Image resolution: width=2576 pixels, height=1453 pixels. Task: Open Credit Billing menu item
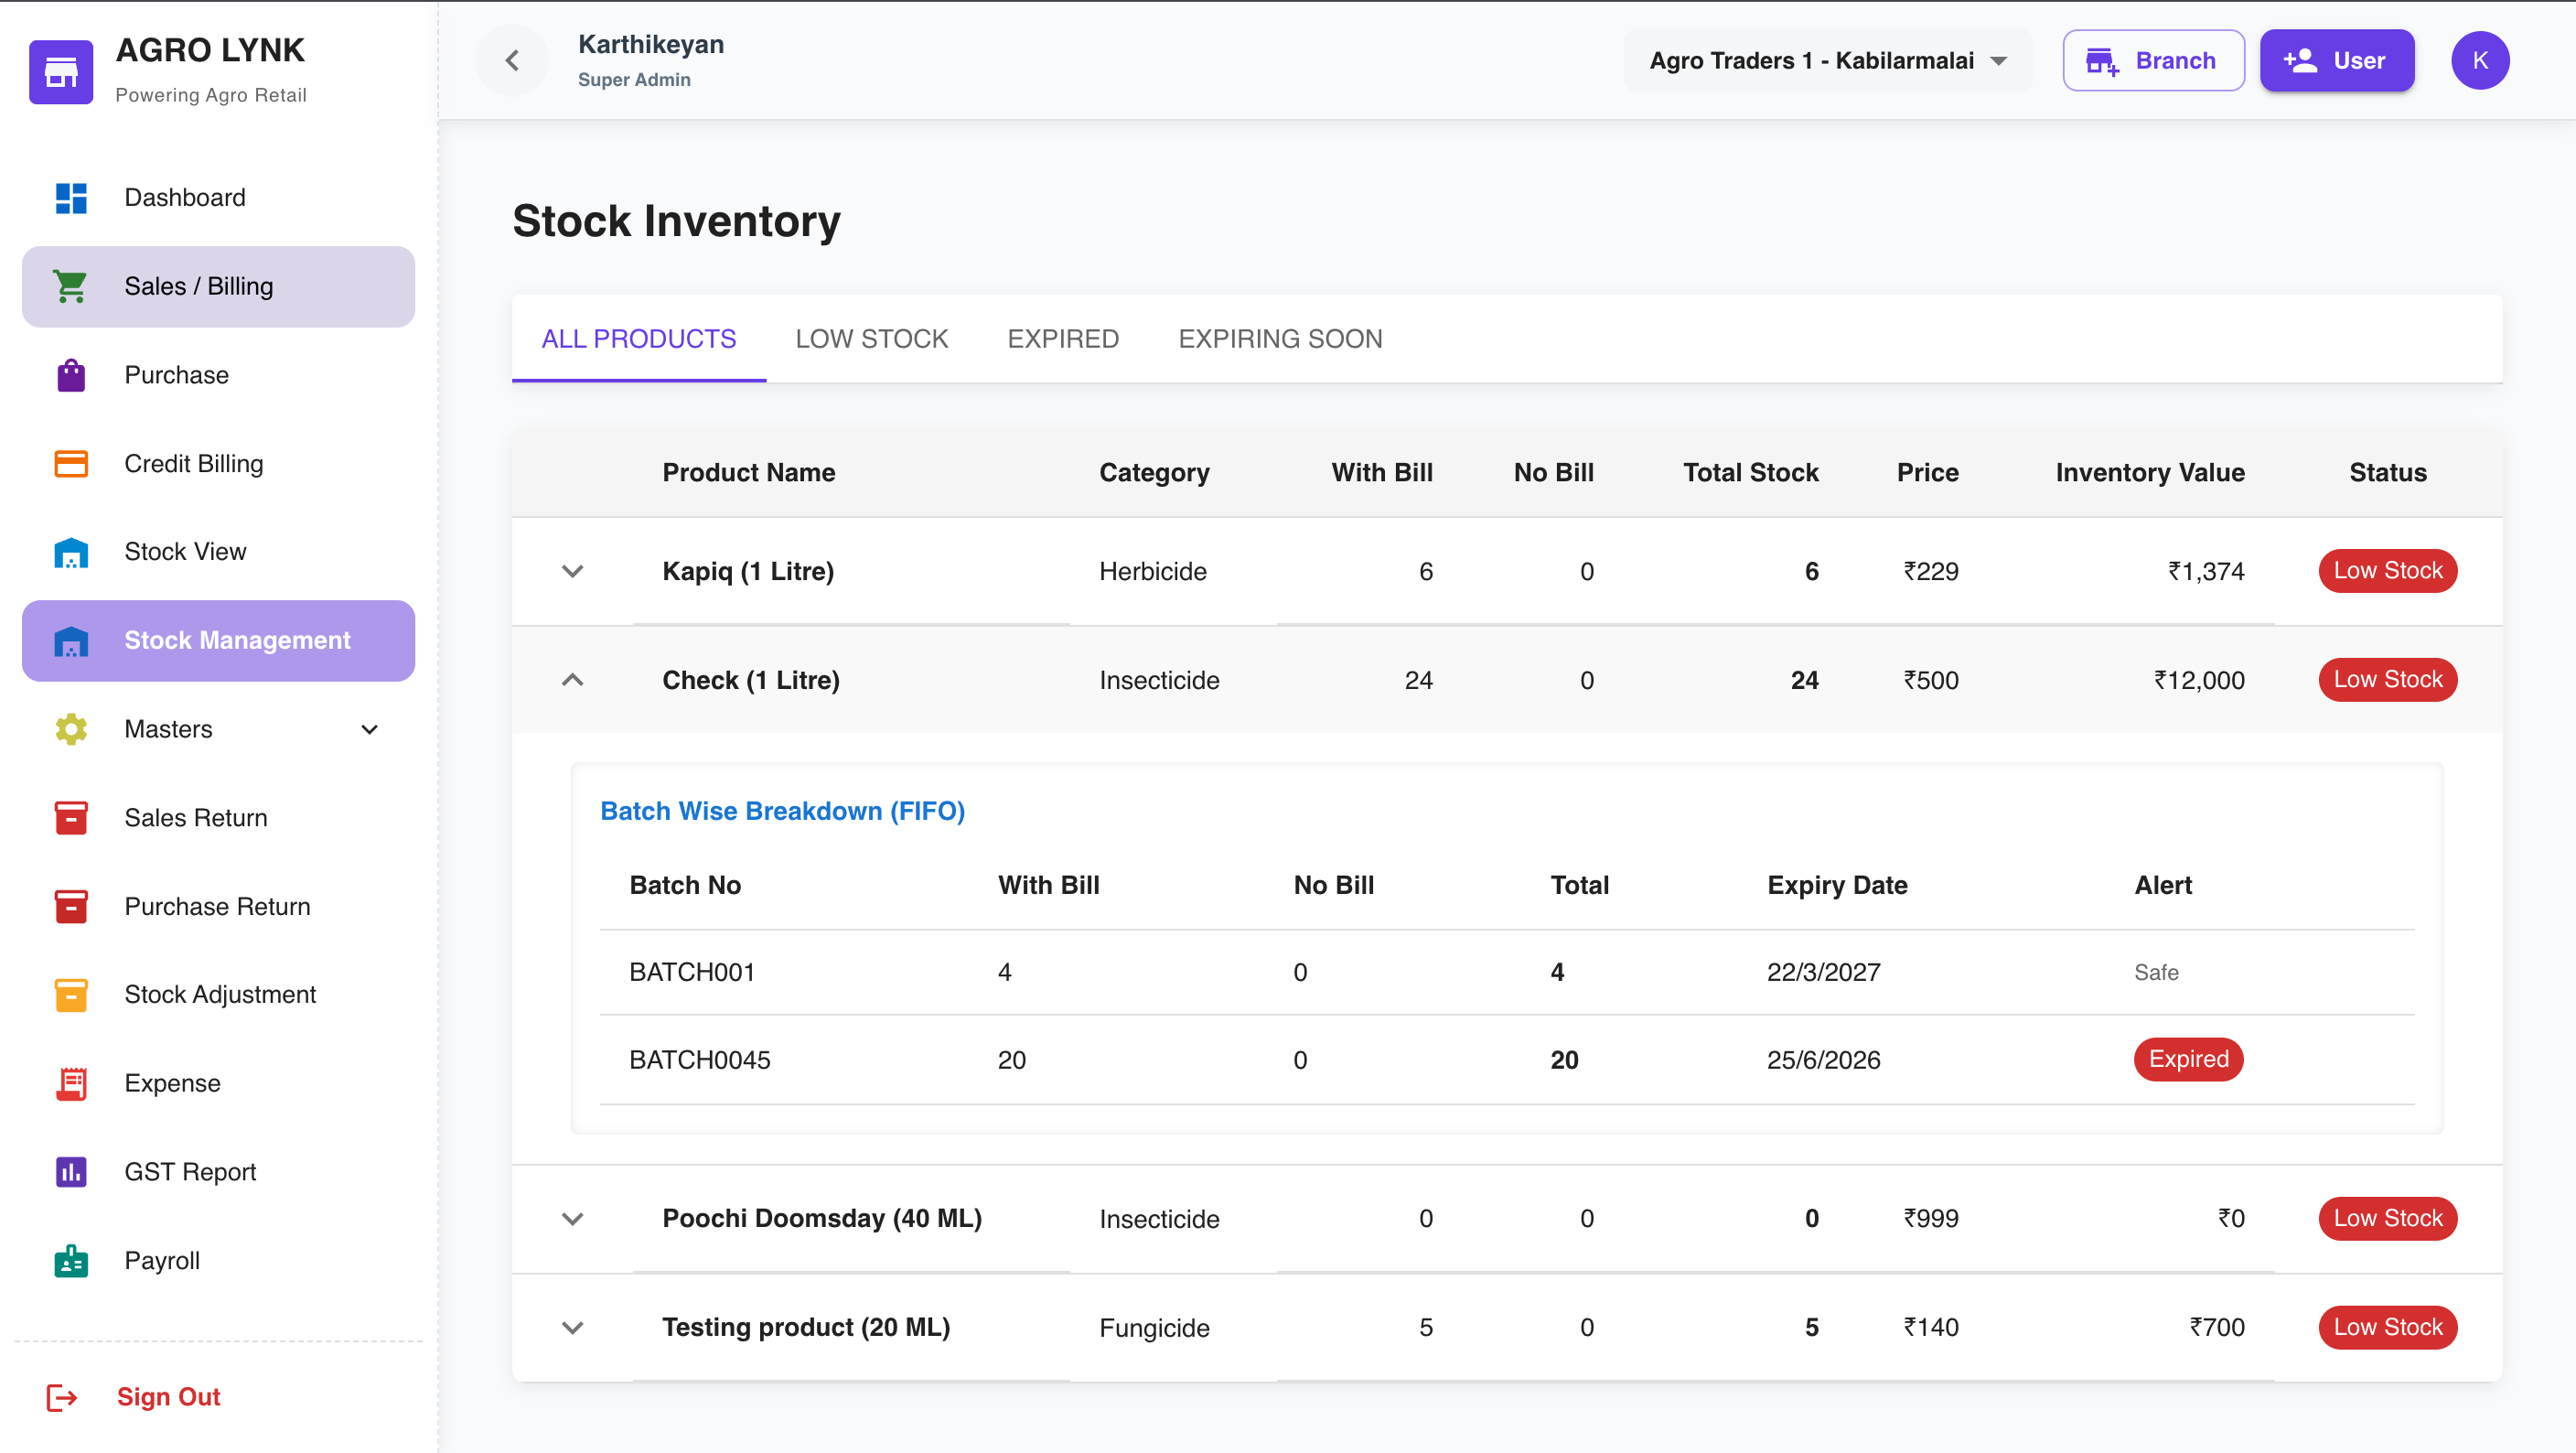[x=218, y=464]
